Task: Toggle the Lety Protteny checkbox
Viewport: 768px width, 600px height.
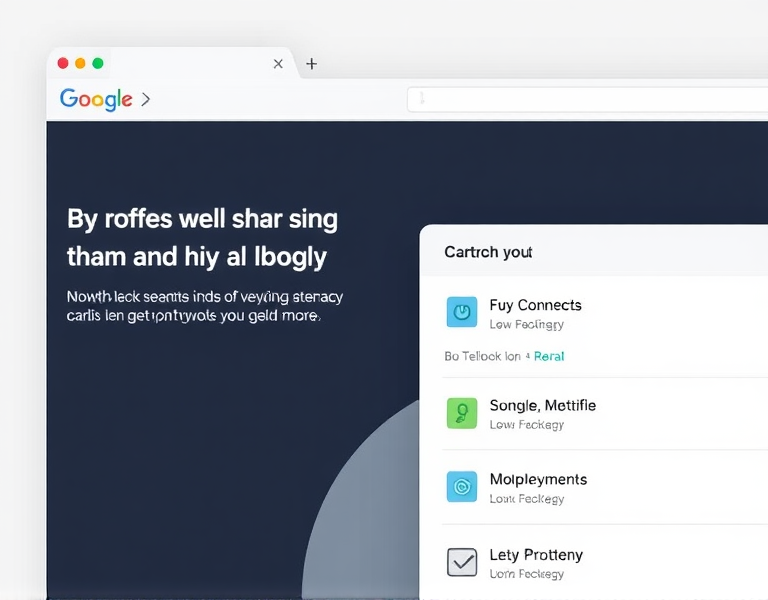Action: [462, 562]
